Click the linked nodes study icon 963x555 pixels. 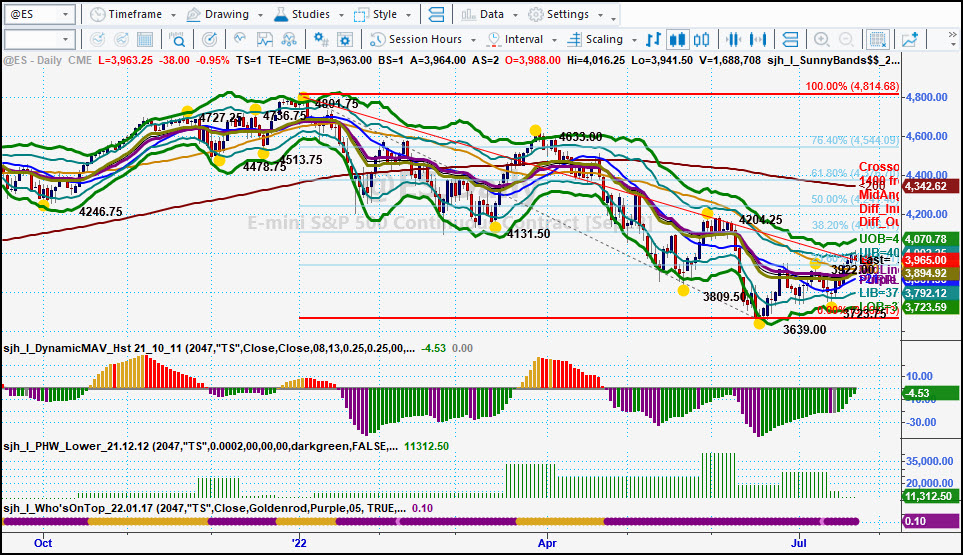[x=289, y=40]
